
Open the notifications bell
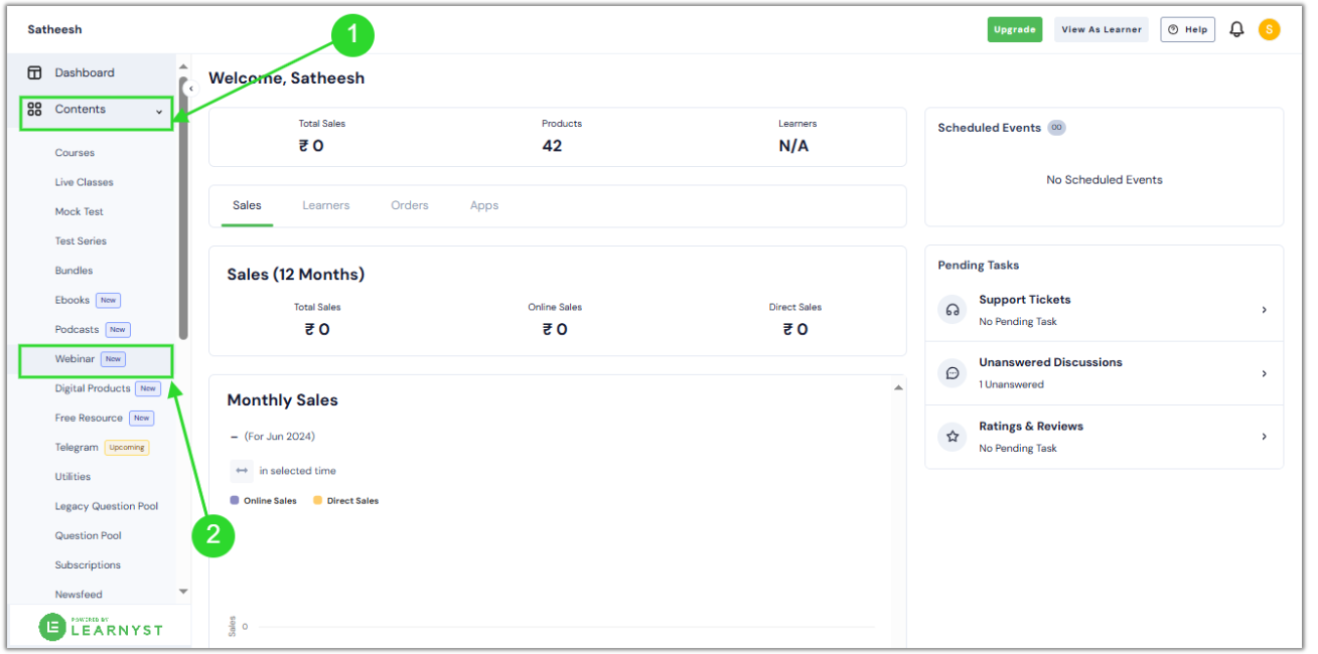[1236, 29]
